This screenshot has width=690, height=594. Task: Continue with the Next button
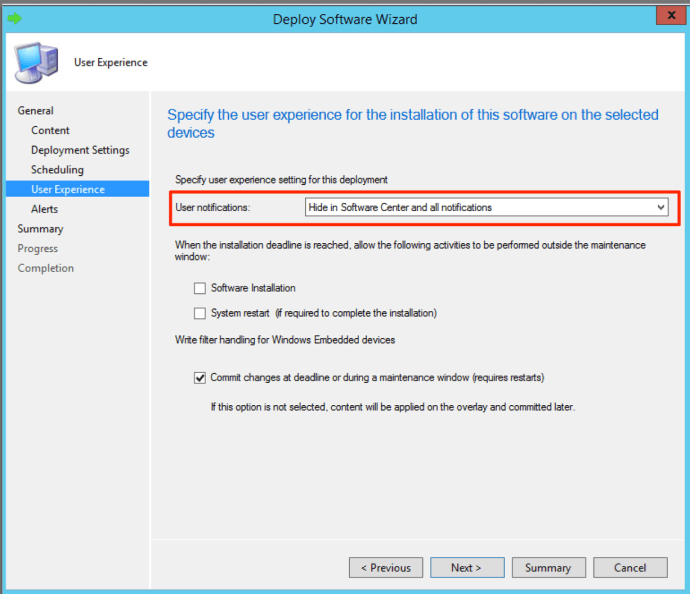tap(467, 568)
